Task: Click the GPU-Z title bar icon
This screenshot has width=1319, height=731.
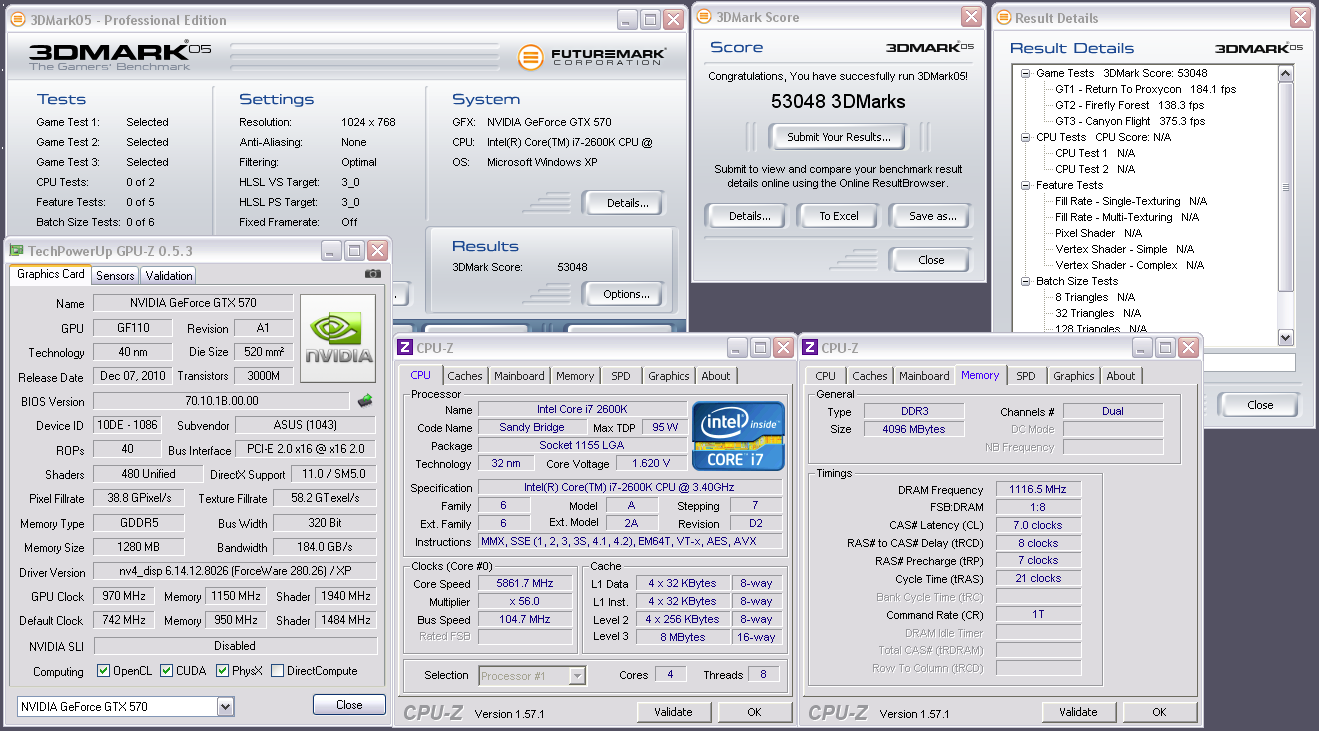Action: point(16,250)
